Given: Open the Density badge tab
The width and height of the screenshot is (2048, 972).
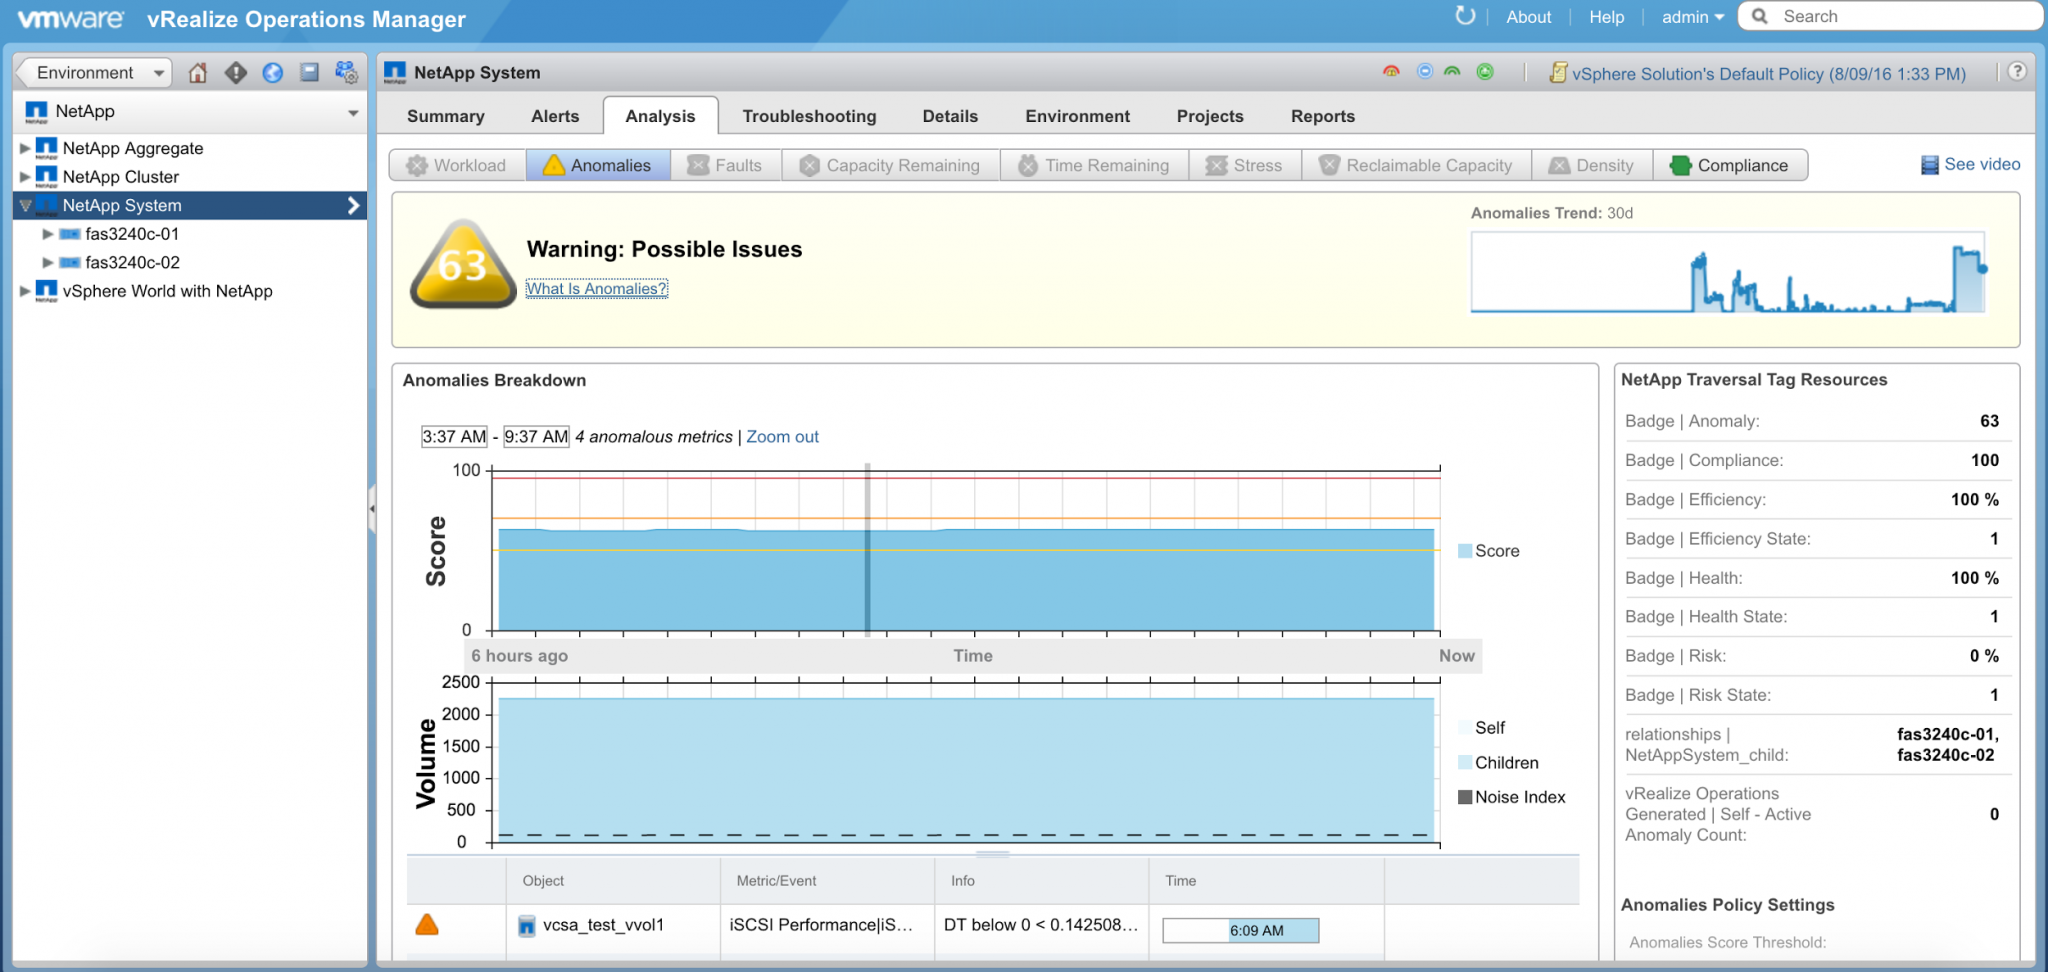Looking at the screenshot, I should [1592, 165].
